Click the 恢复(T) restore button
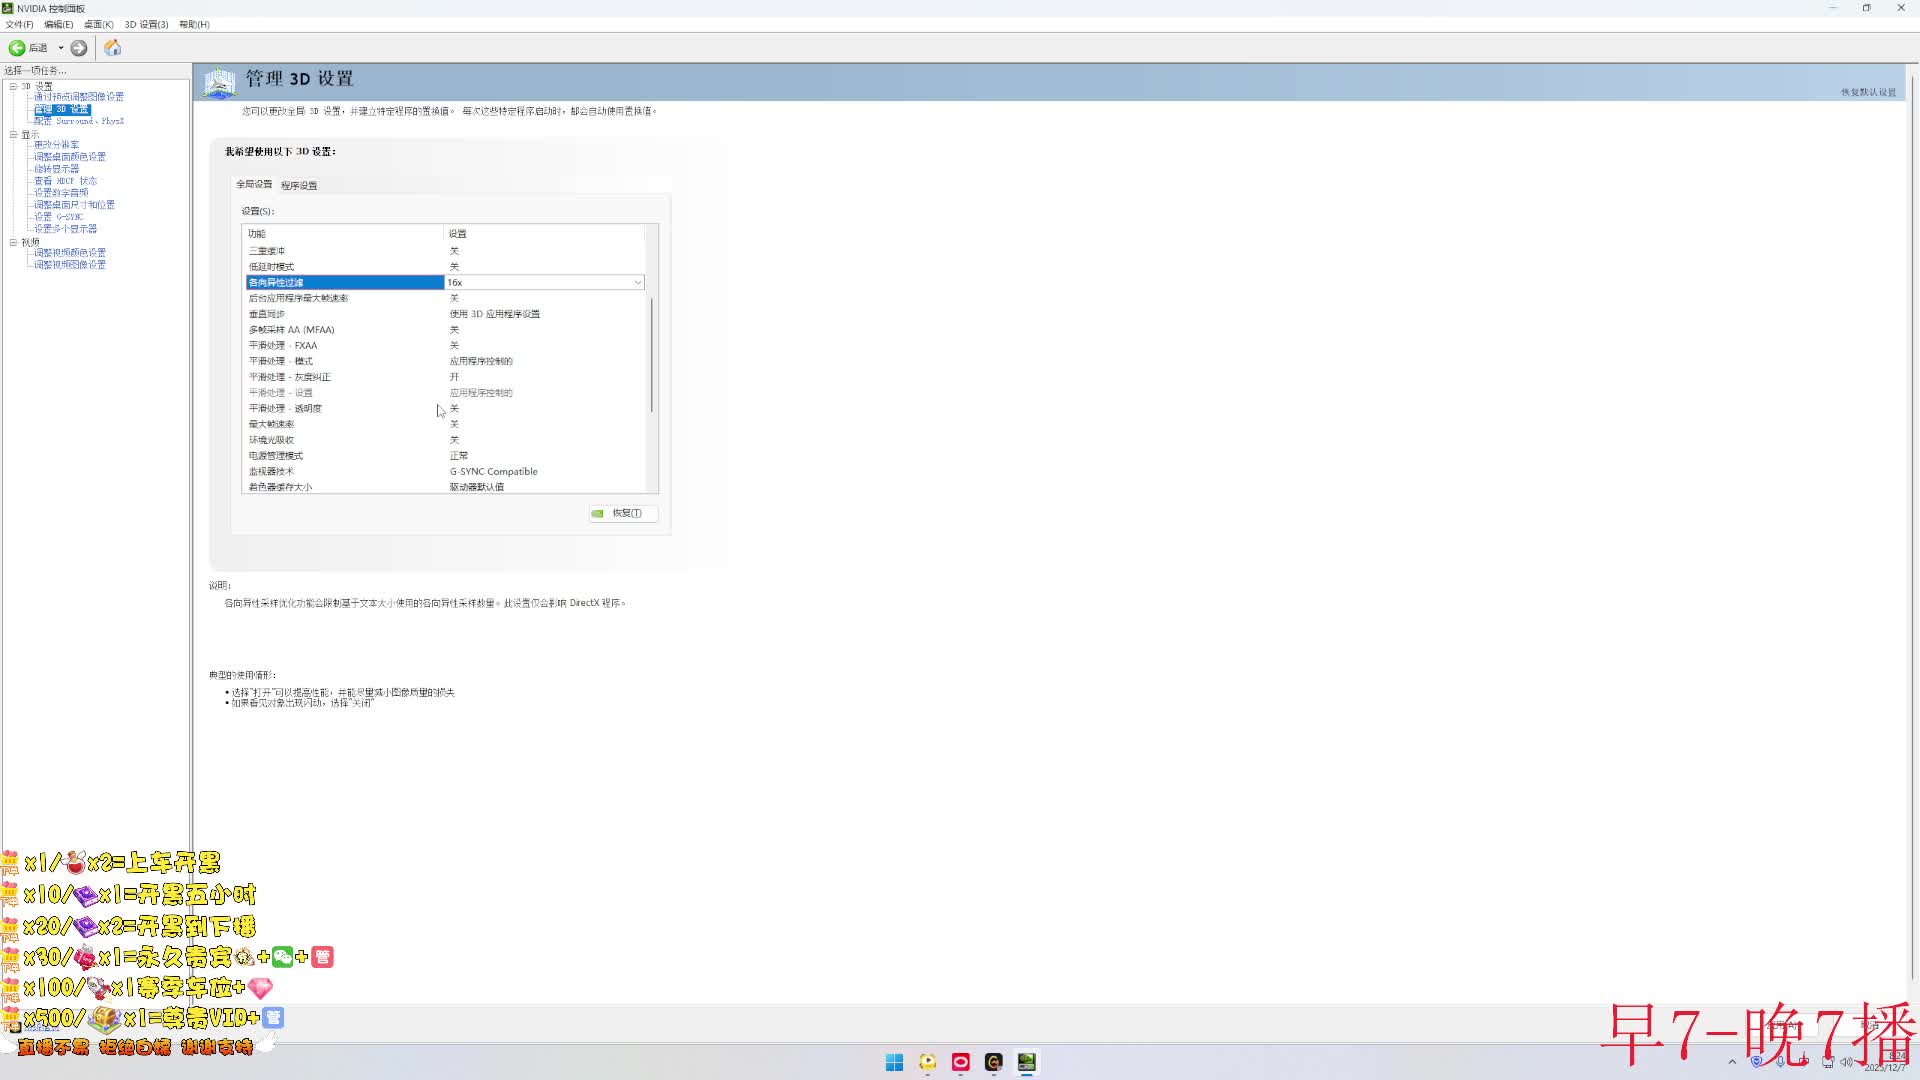 623,513
